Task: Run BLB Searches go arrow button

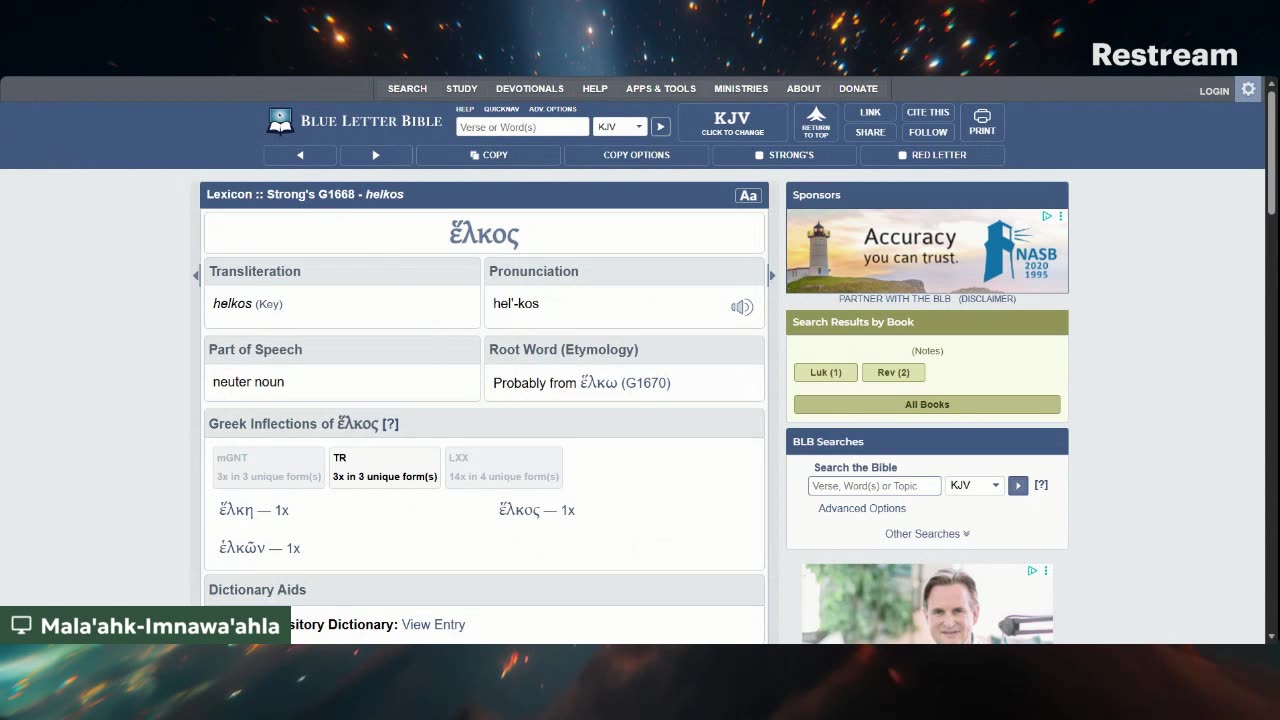Action: [1018, 485]
